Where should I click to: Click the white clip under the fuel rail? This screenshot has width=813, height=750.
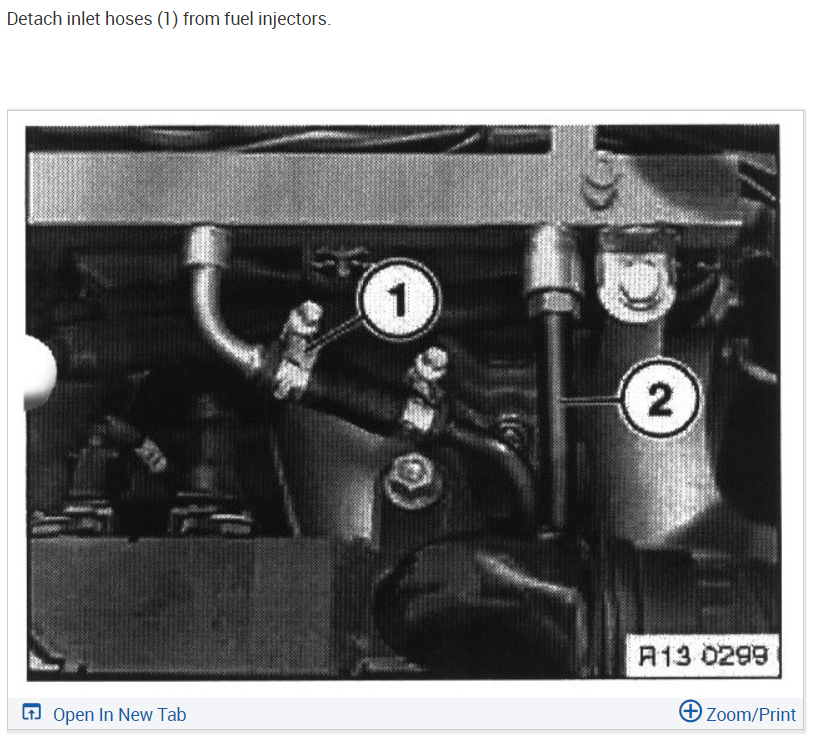tap(637, 278)
